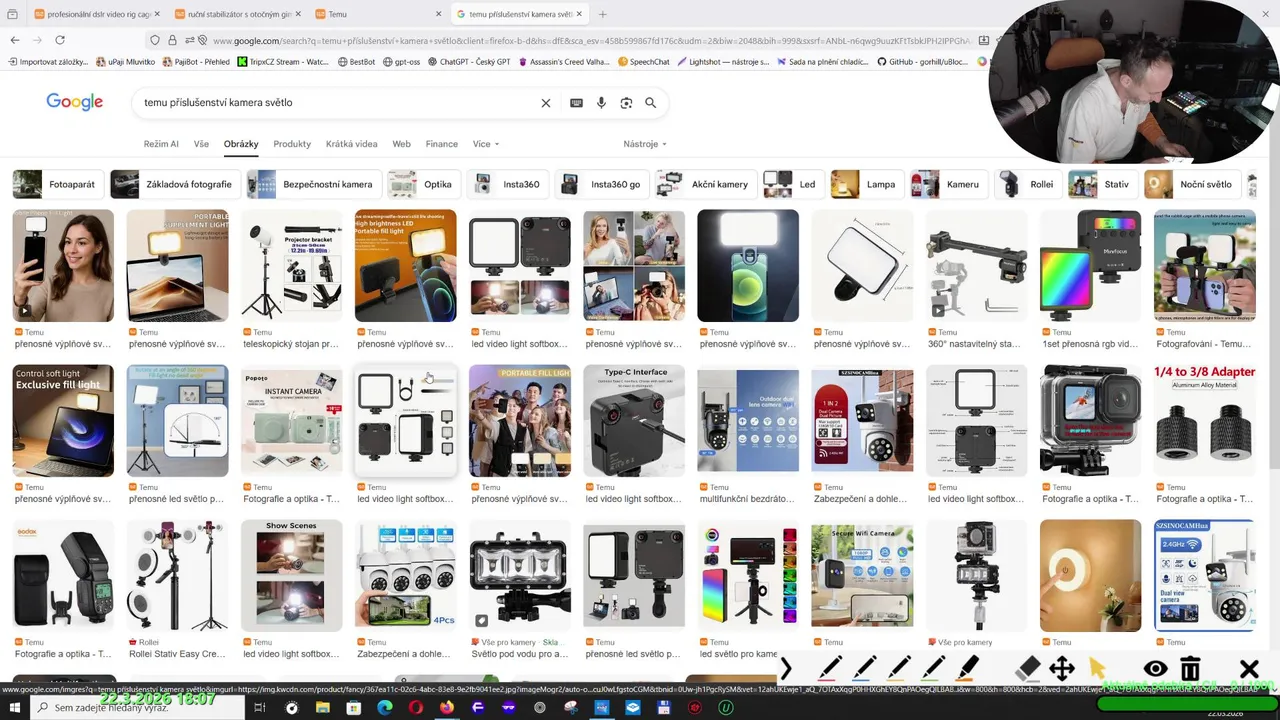Select the blue pen in annotation toolbar
The height and width of the screenshot is (720, 1280).
click(865, 668)
